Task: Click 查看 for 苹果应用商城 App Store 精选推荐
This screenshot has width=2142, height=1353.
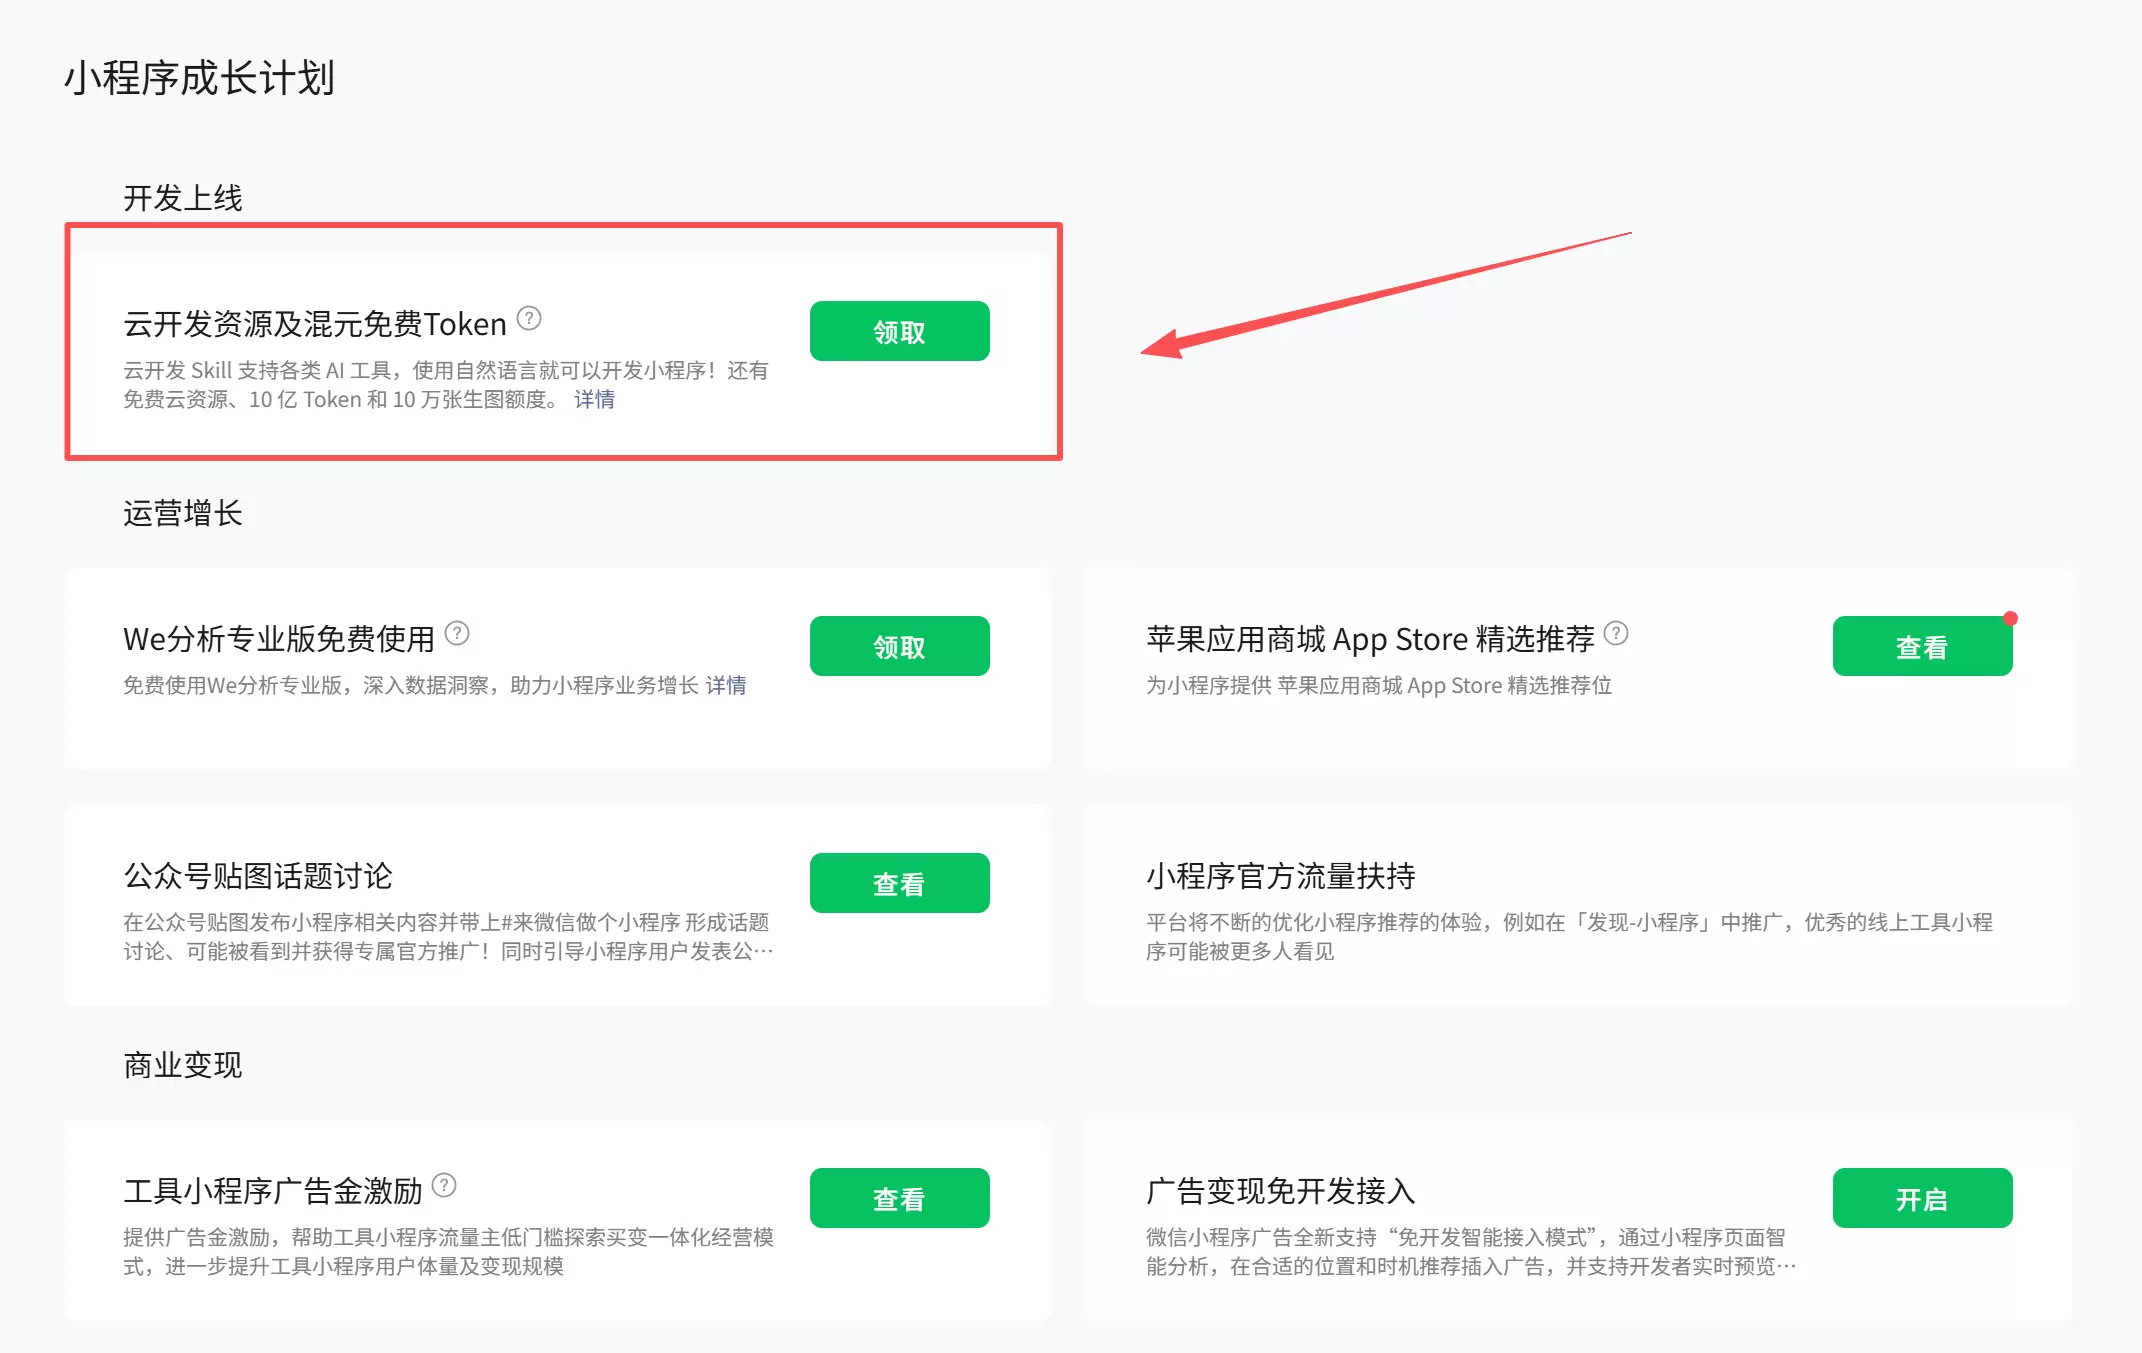Action: (1922, 646)
